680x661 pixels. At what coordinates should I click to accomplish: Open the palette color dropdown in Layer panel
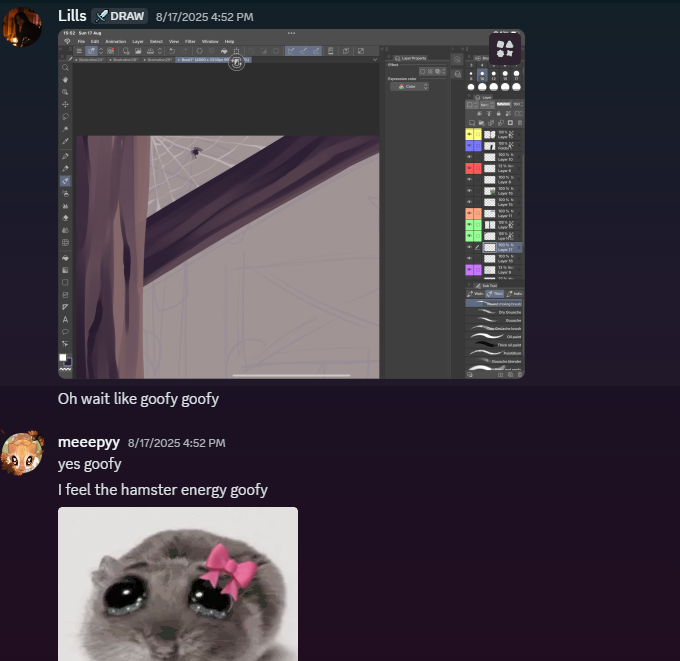coord(472,105)
